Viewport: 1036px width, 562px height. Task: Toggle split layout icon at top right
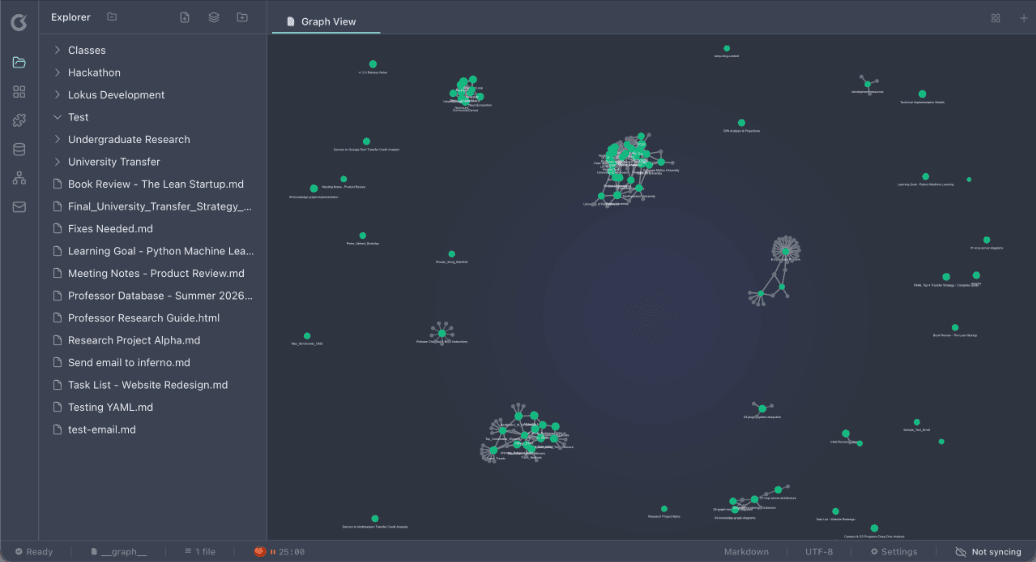pyautogui.click(x=996, y=18)
